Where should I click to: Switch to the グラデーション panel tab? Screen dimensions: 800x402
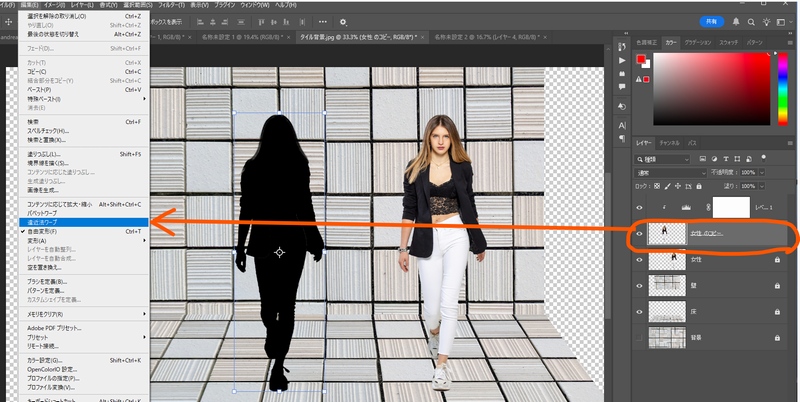[697, 43]
